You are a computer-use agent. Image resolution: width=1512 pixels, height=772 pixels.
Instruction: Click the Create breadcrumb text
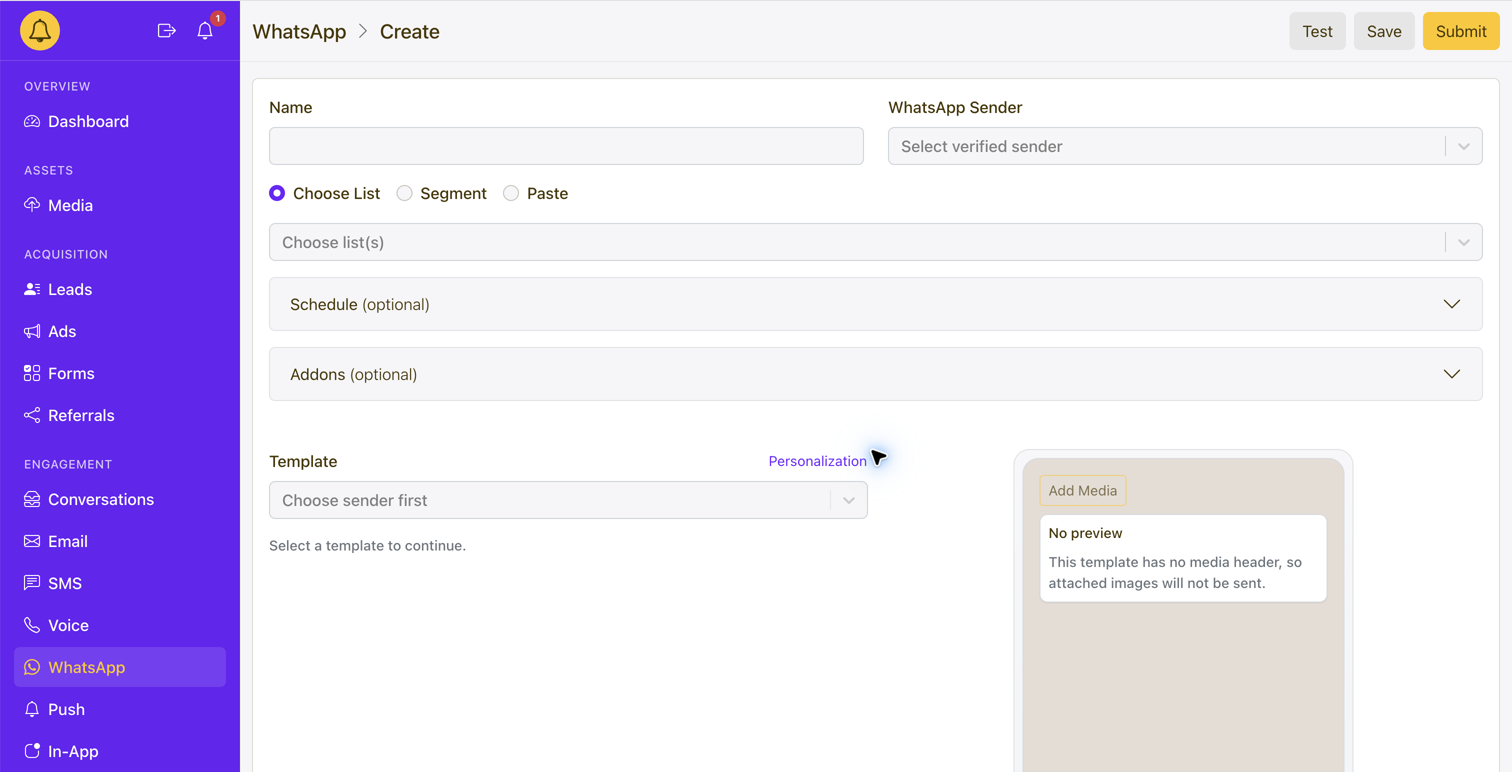[410, 31]
